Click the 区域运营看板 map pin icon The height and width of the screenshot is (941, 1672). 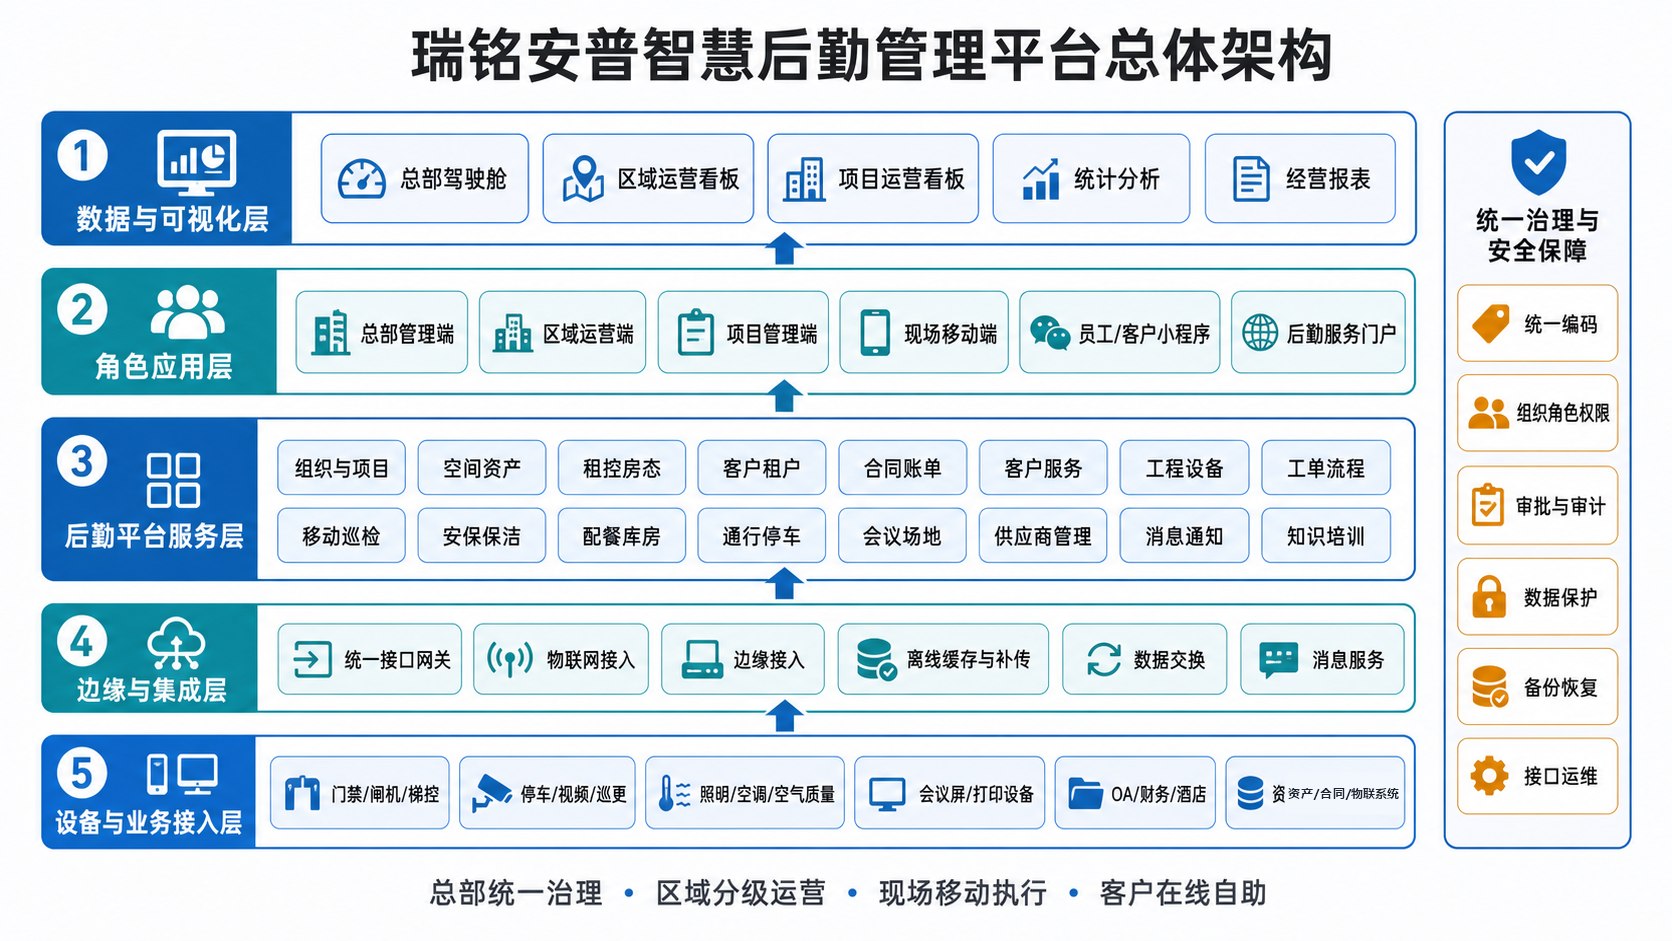tap(583, 179)
